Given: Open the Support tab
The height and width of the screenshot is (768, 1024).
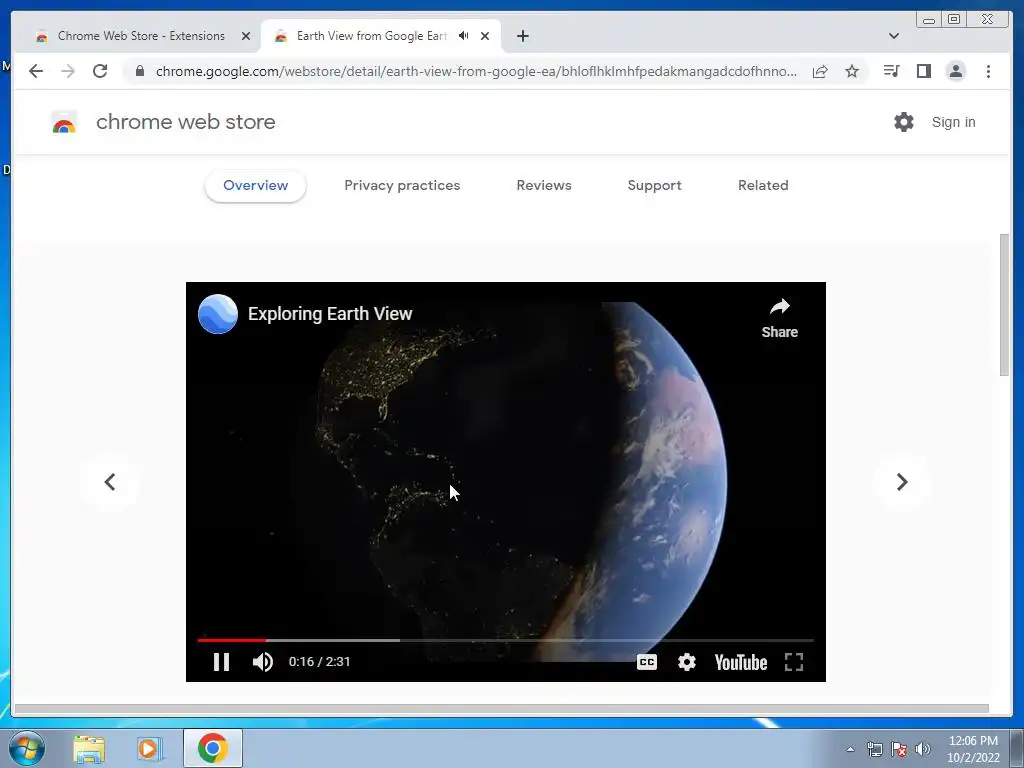Looking at the screenshot, I should [x=654, y=185].
